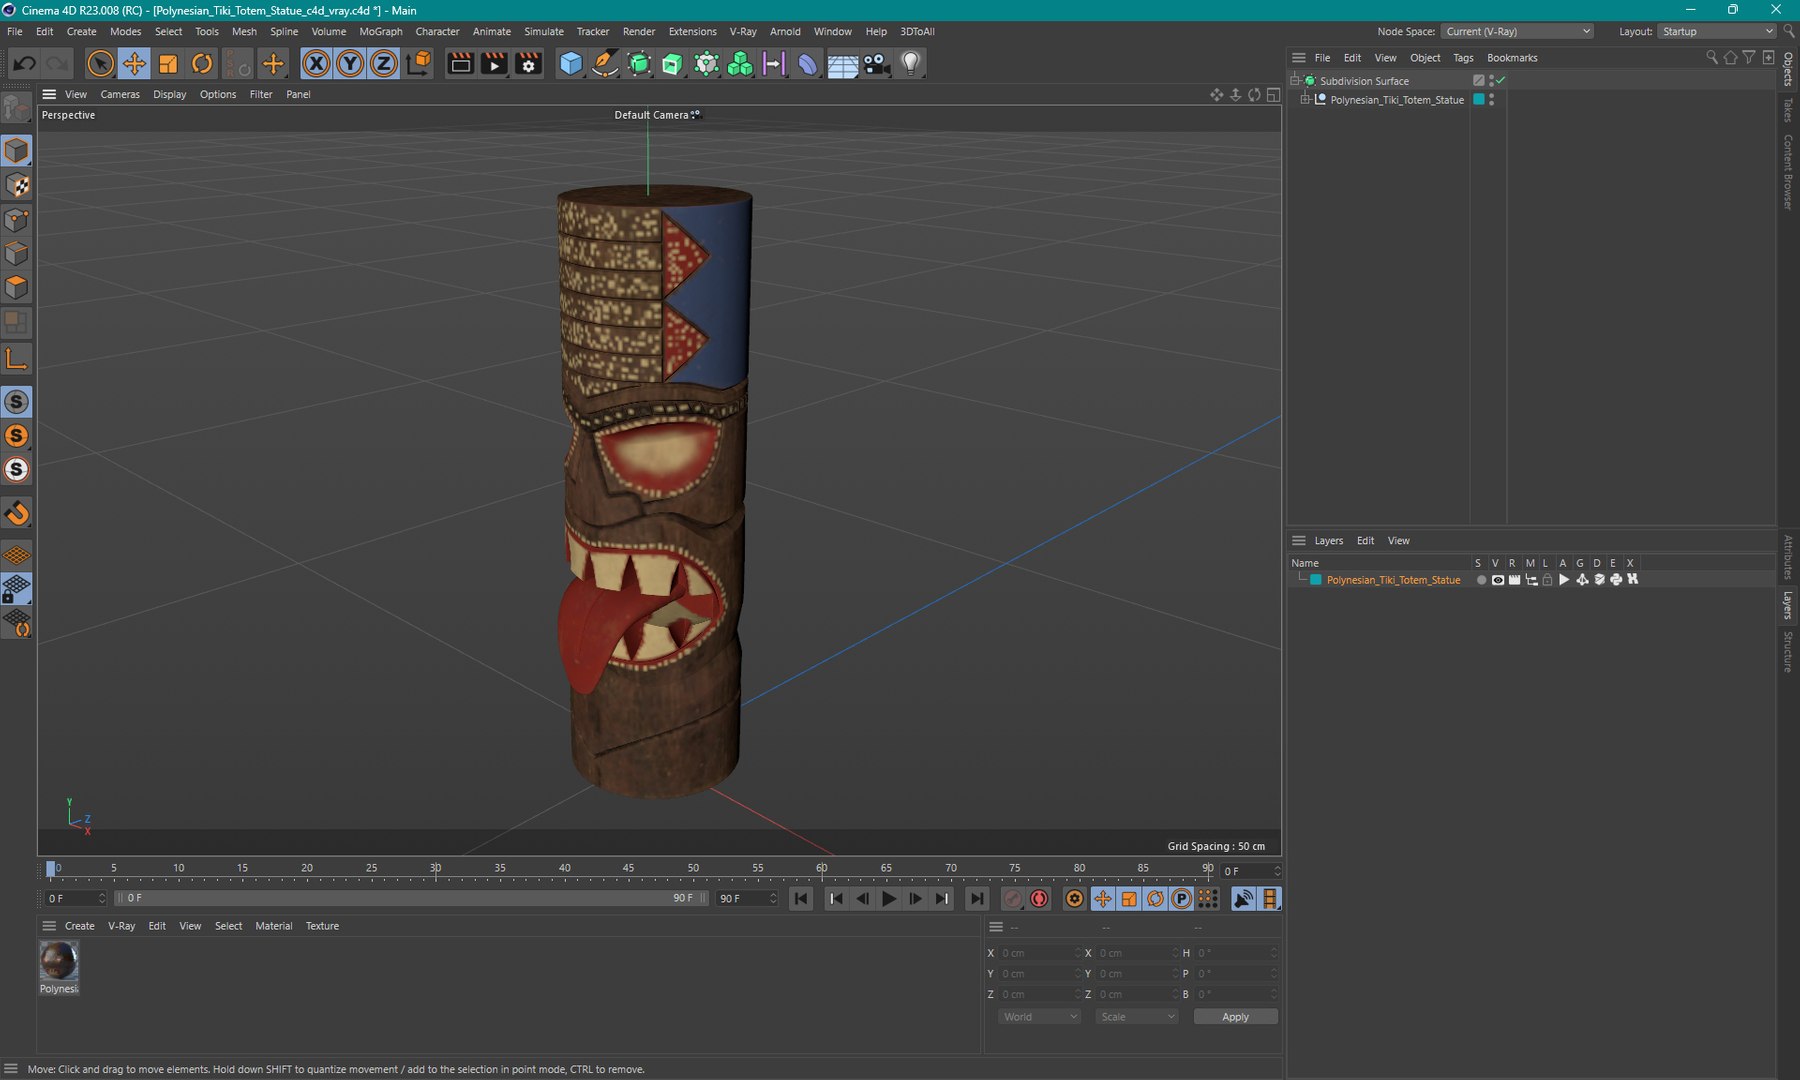This screenshot has height=1080, width=1800.
Task: Select the Polynesian_Tiki_Totem_Statue layer name
Action: pos(1393,580)
